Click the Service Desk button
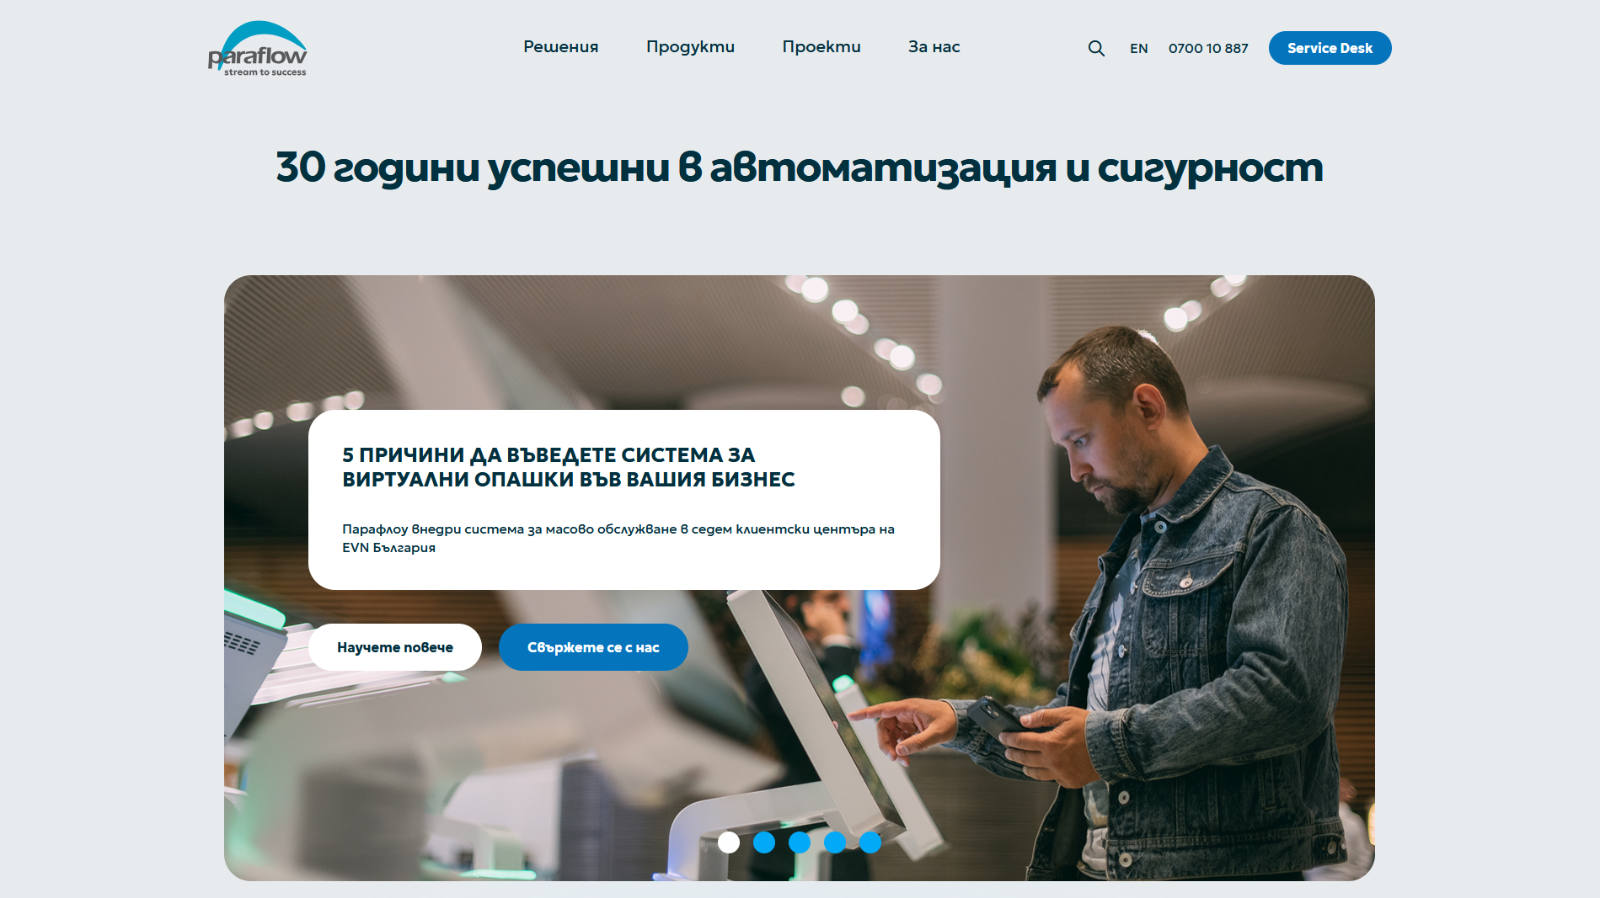Screen dimensions: 1600x898 pyautogui.click(x=1330, y=48)
